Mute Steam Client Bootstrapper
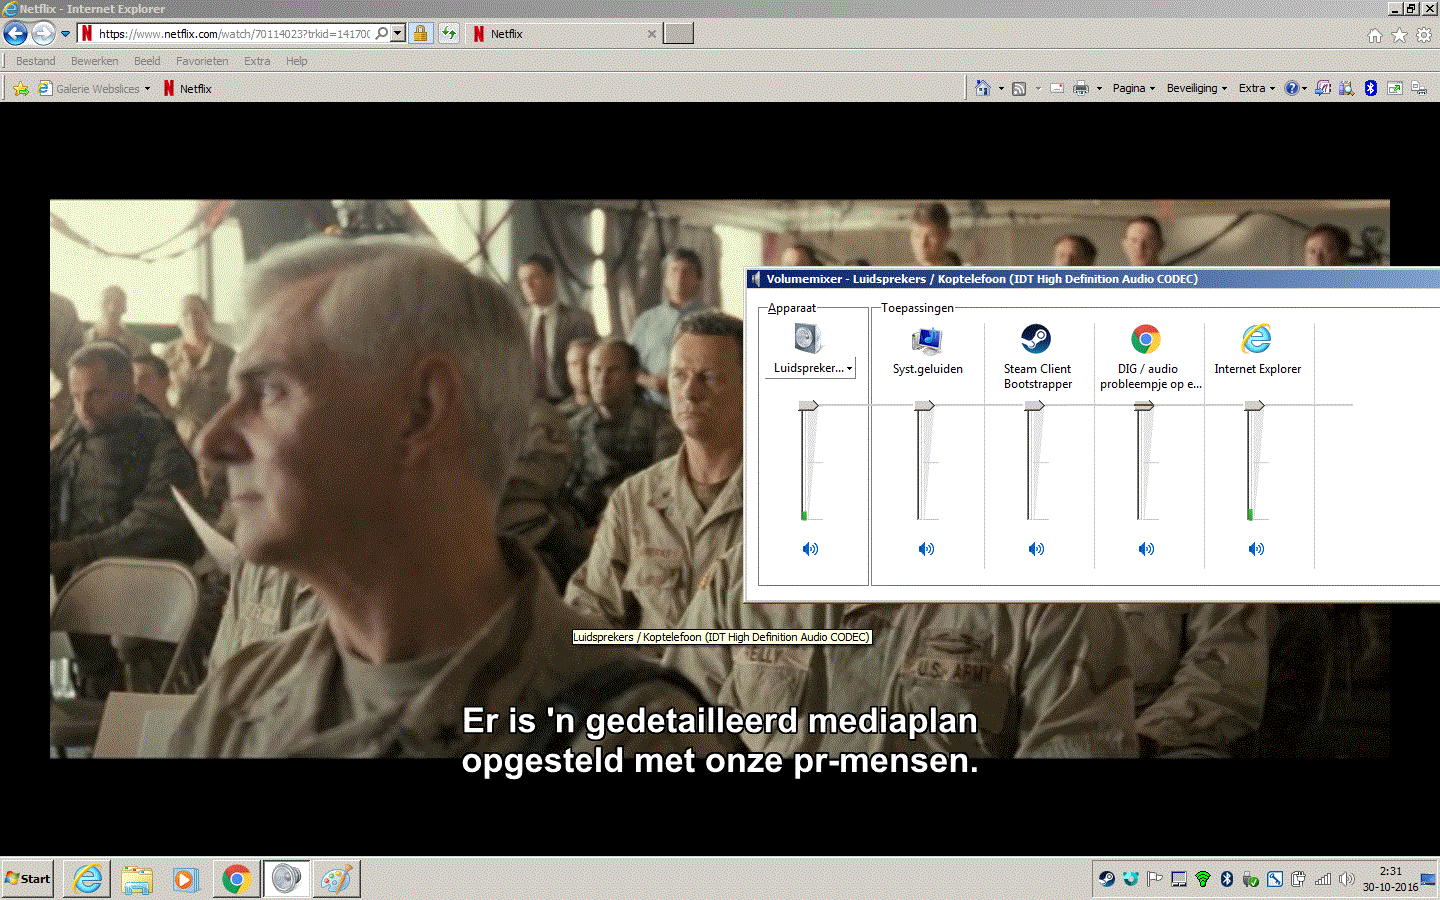This screenshot has height=900, width=1440. (x=1036, y=549)
